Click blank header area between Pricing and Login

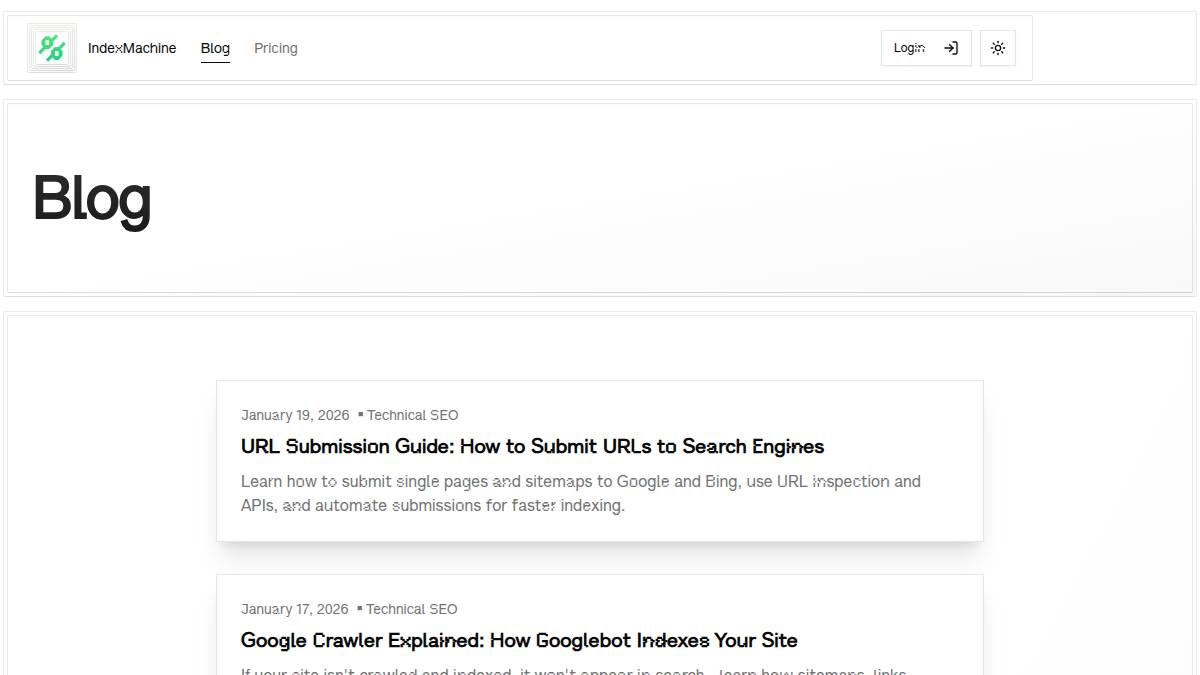coord(590,48)
